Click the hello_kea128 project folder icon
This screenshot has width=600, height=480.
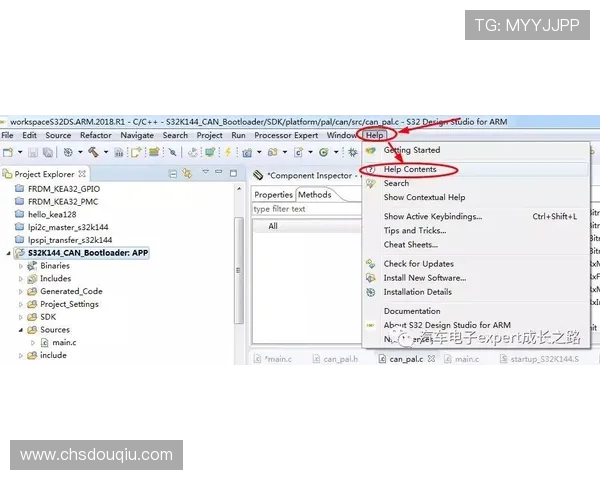click(x=19, y=214)
